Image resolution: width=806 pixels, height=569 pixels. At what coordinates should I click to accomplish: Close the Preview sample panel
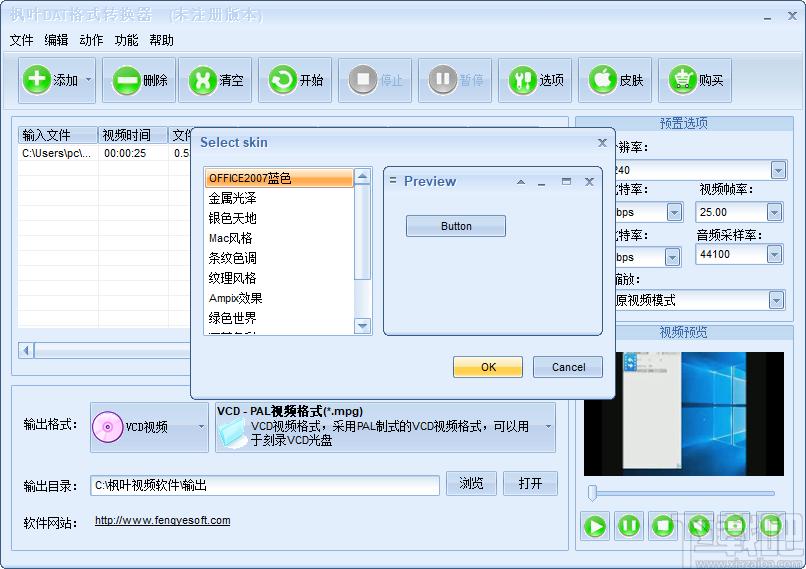tap(590, 181)
